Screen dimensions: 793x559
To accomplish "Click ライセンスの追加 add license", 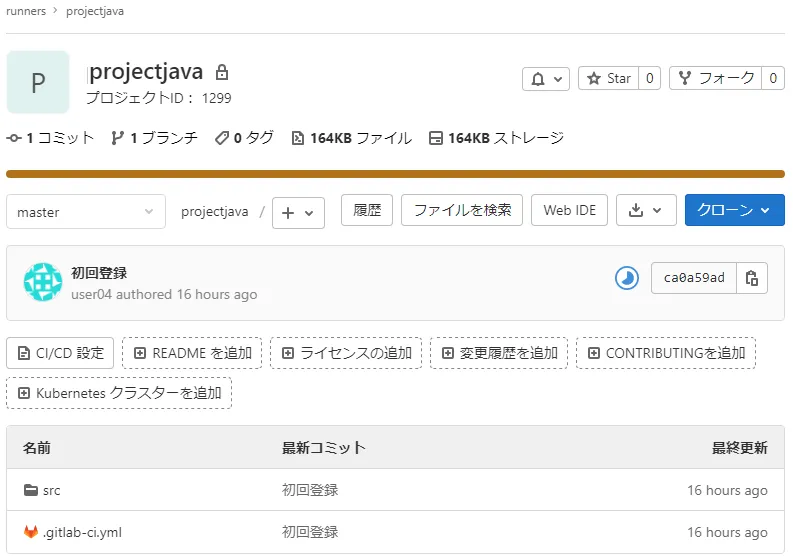I will [x=346, y=353].
